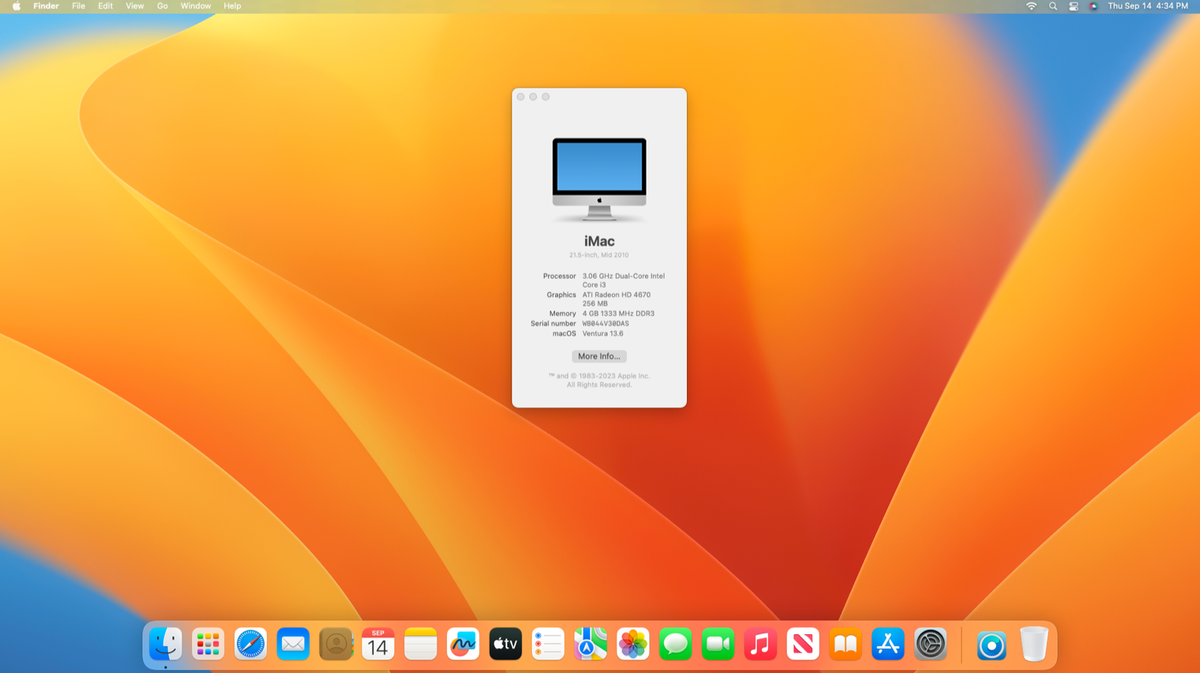Open FaceTime
The height and width of the screenshot is (673, 1200).
(x=718, y=644)
